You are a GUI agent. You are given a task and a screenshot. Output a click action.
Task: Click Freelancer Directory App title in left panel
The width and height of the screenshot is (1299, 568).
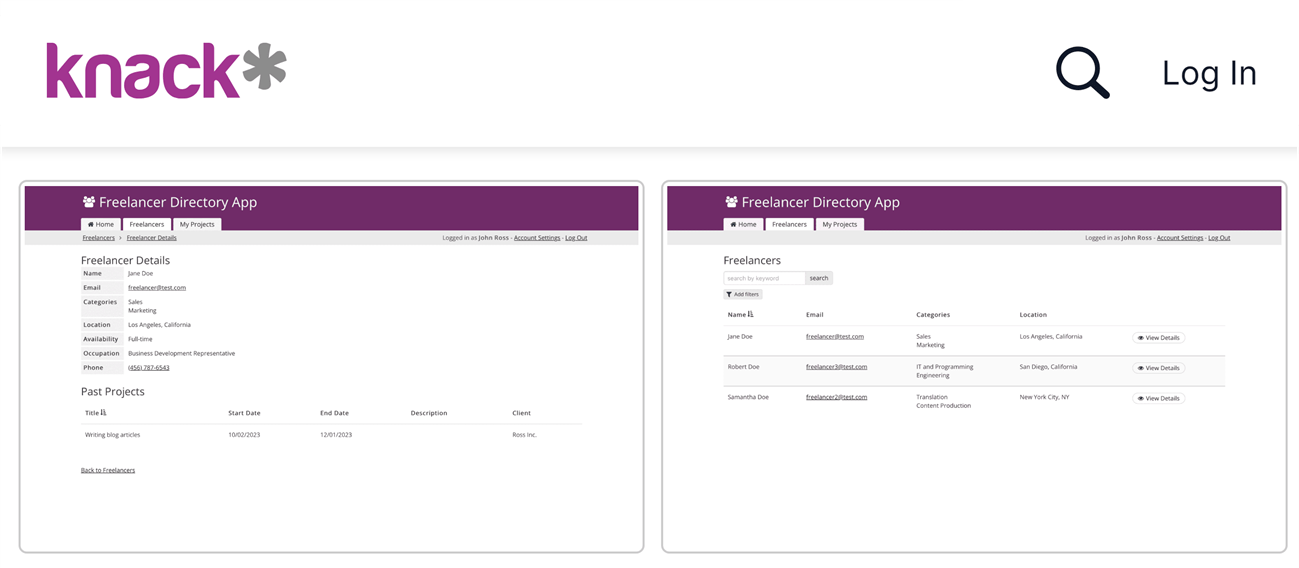click(178, 202)
